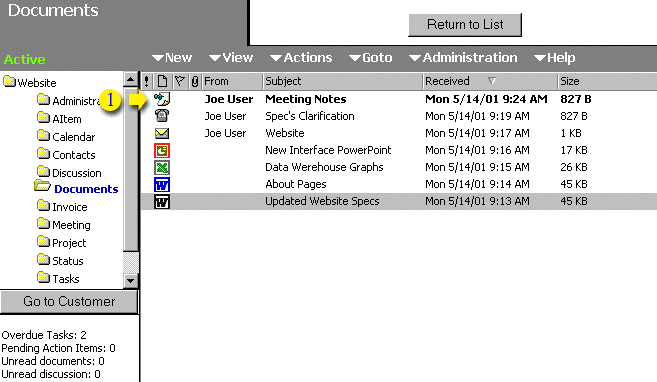Sort list by Received column header text

tap(447, 81)
